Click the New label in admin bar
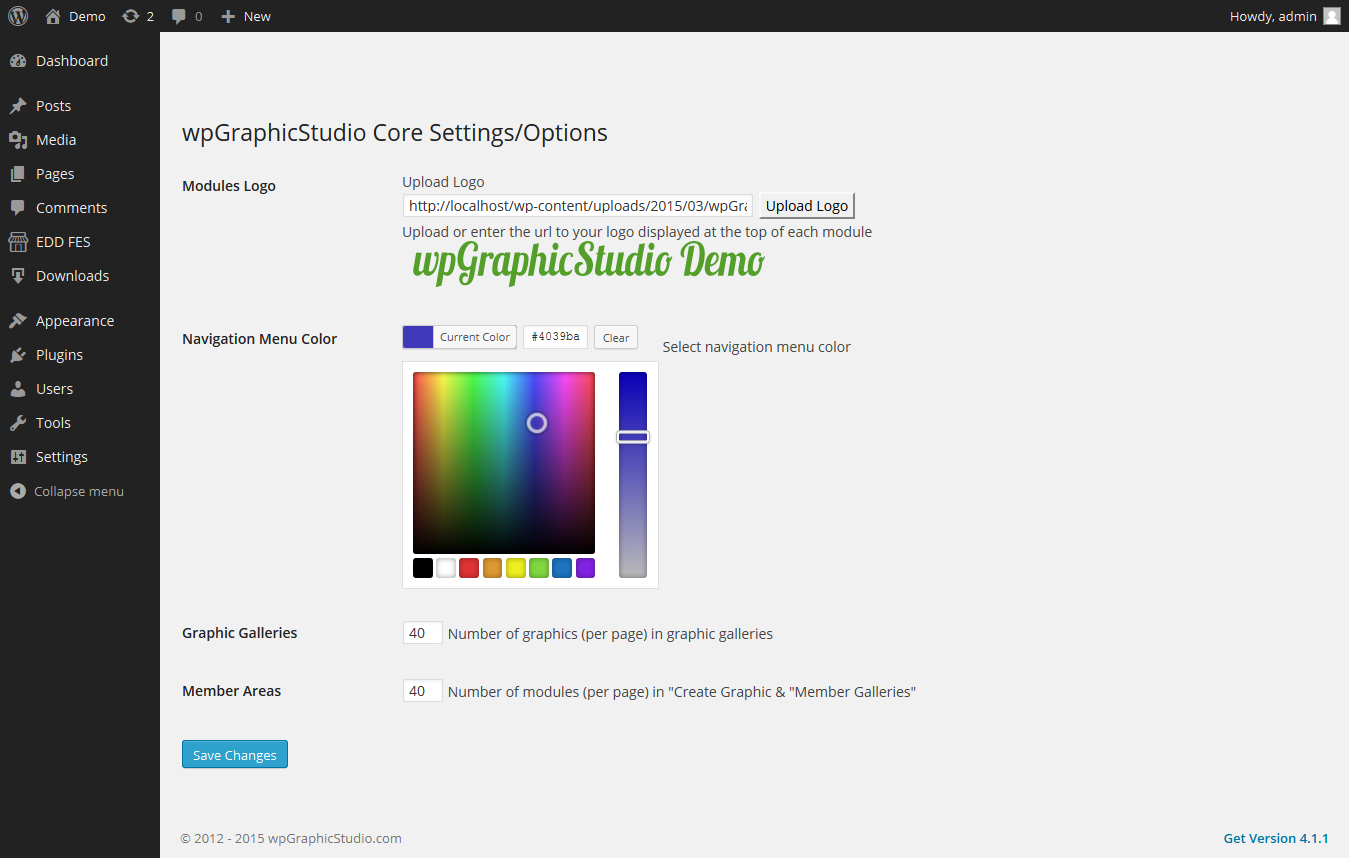Viewport: 1349px width, 858px height. pyautogui.click(x=257, y=16)
